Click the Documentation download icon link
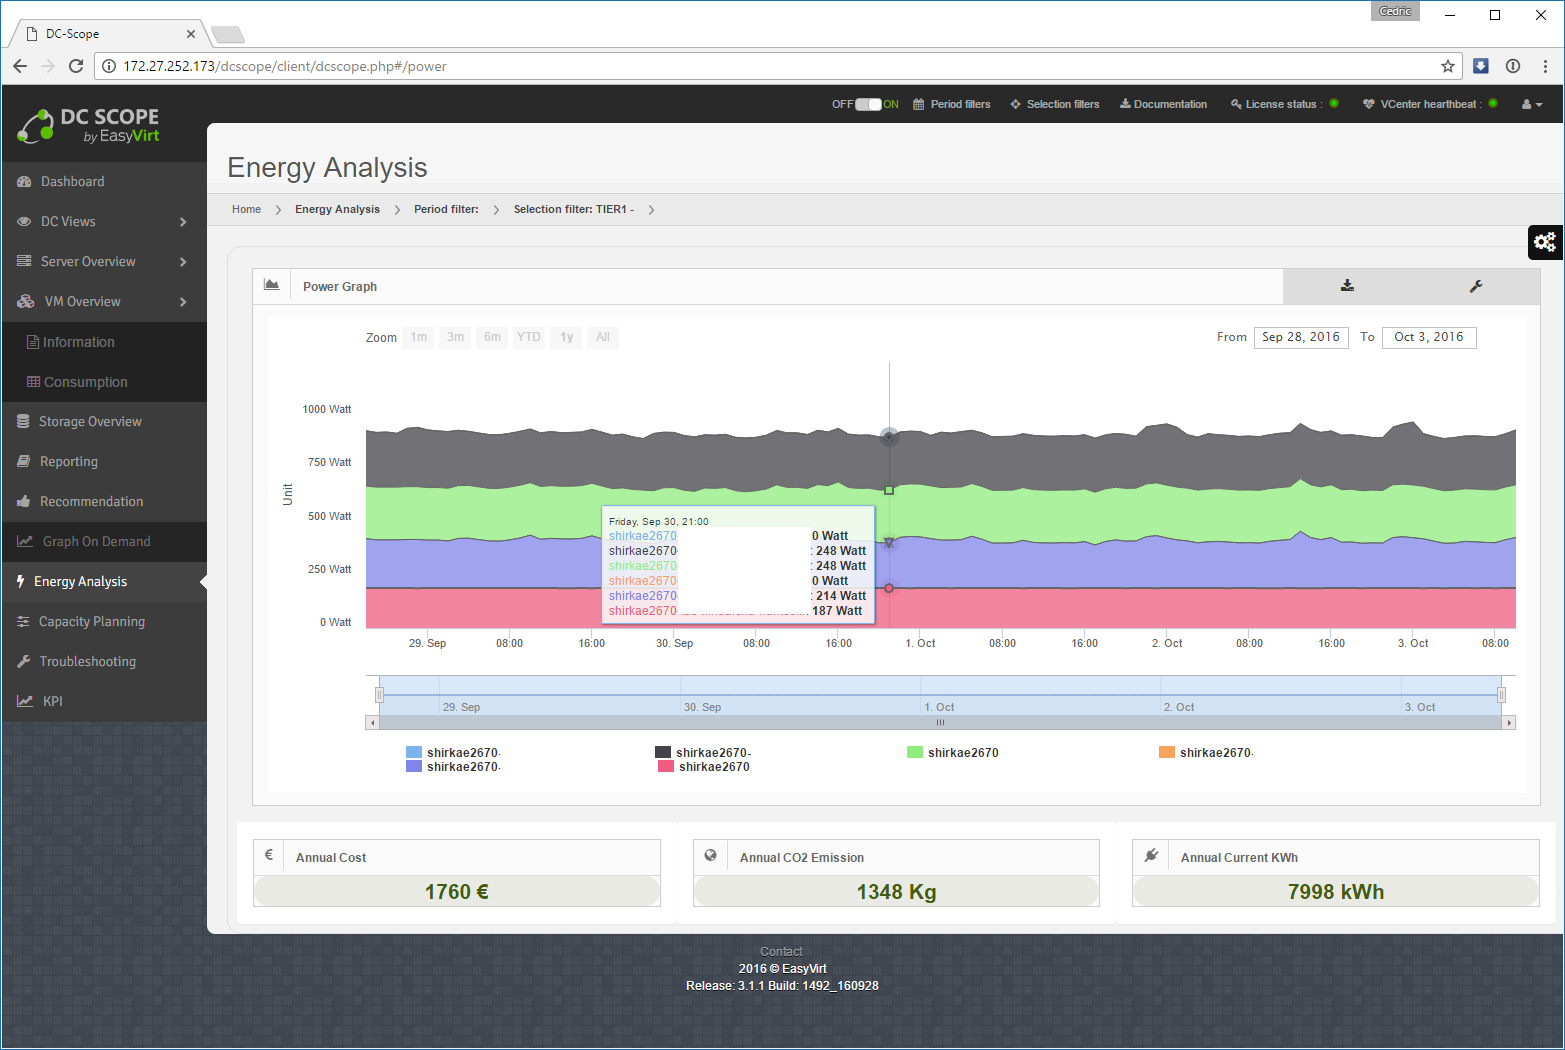The width and height of the screenshot is (1565, 1050). pyautogui.click(x=1163, y=104)
